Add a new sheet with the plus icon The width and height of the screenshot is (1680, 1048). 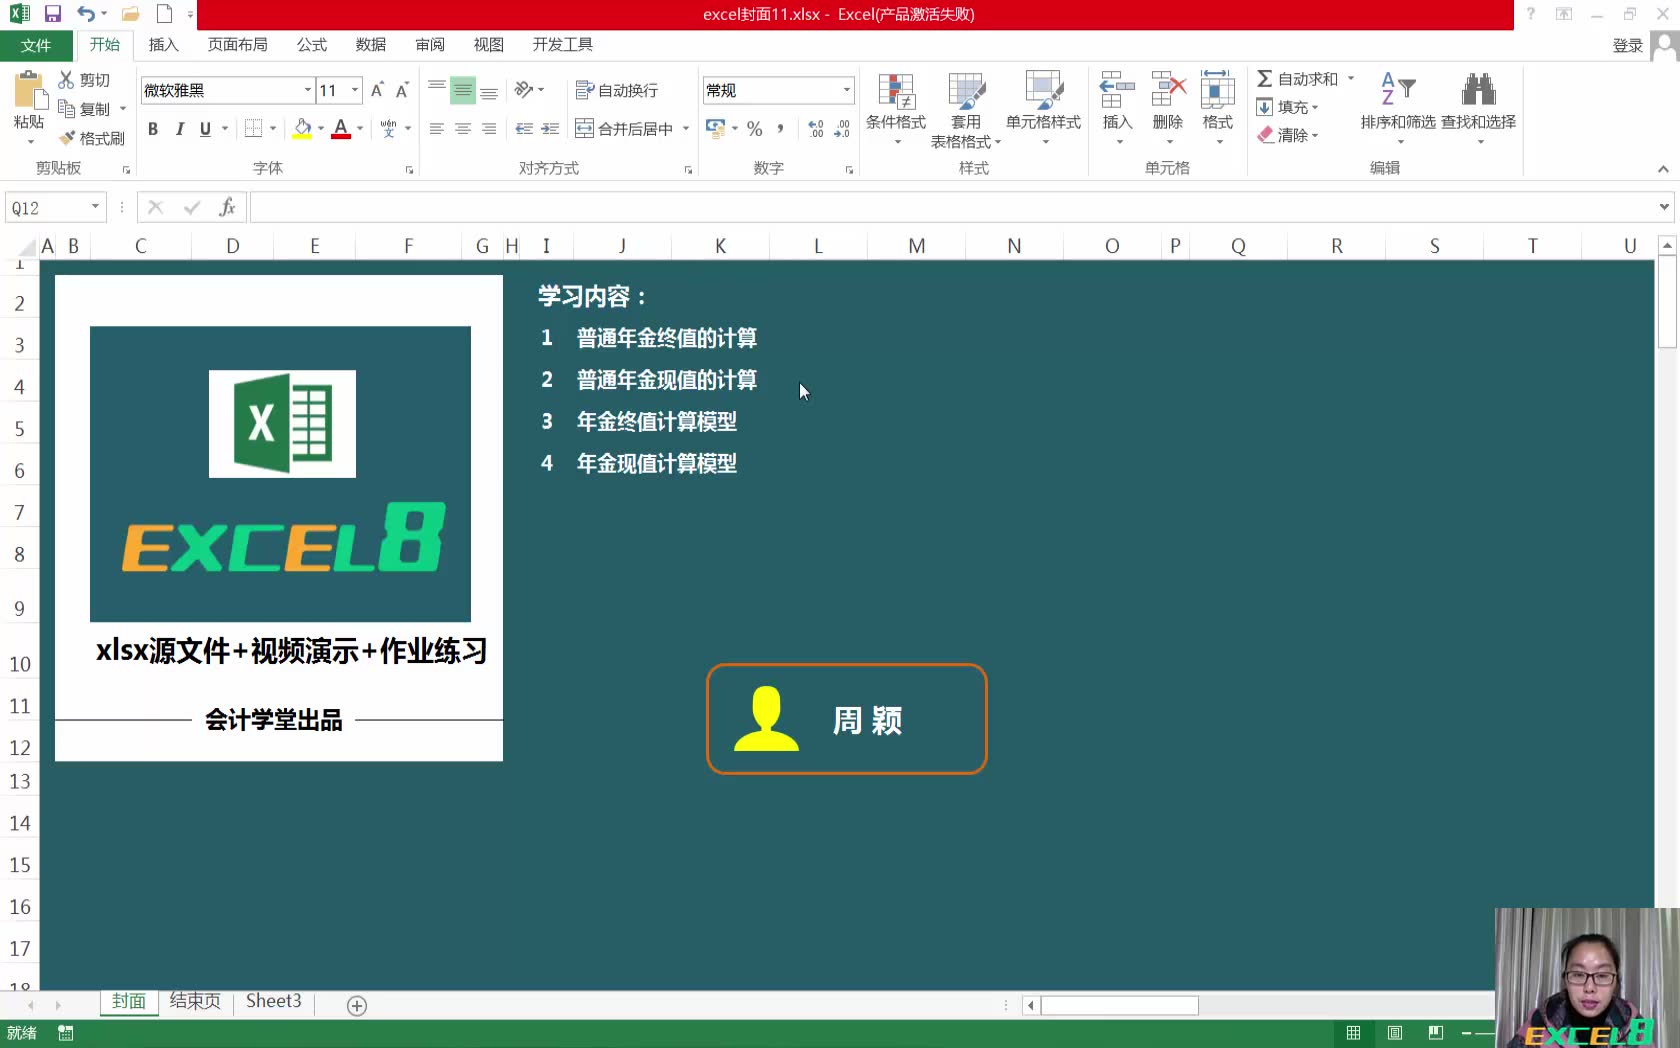click(357, 1005)
